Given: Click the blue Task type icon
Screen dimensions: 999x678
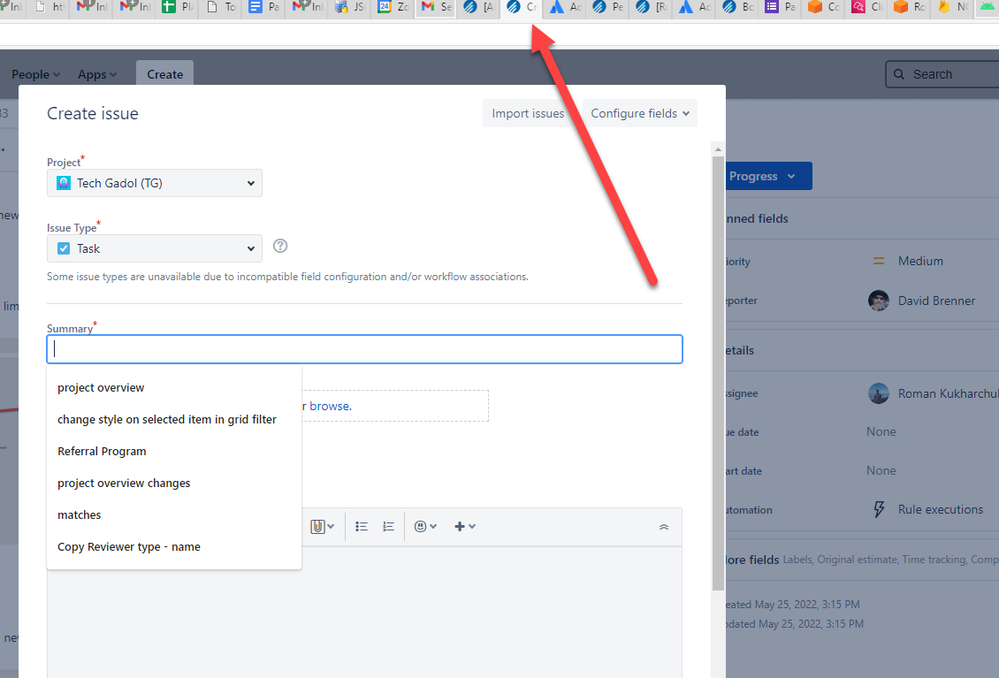Looking at the screenshot, I should click(x=64, y=249).
